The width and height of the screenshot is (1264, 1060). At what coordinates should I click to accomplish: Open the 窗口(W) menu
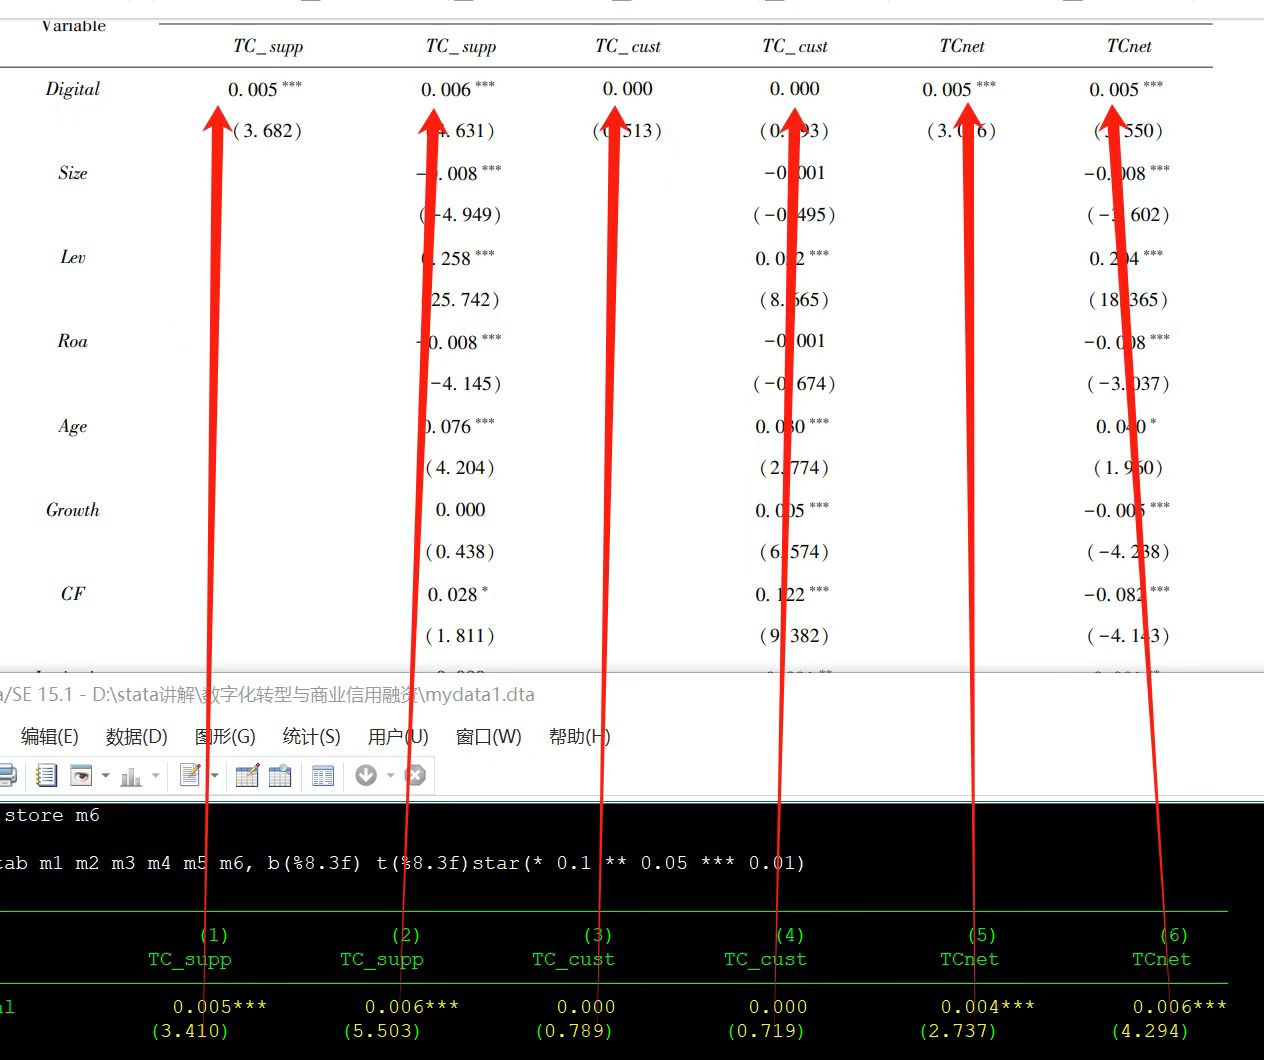coord(489,737)
